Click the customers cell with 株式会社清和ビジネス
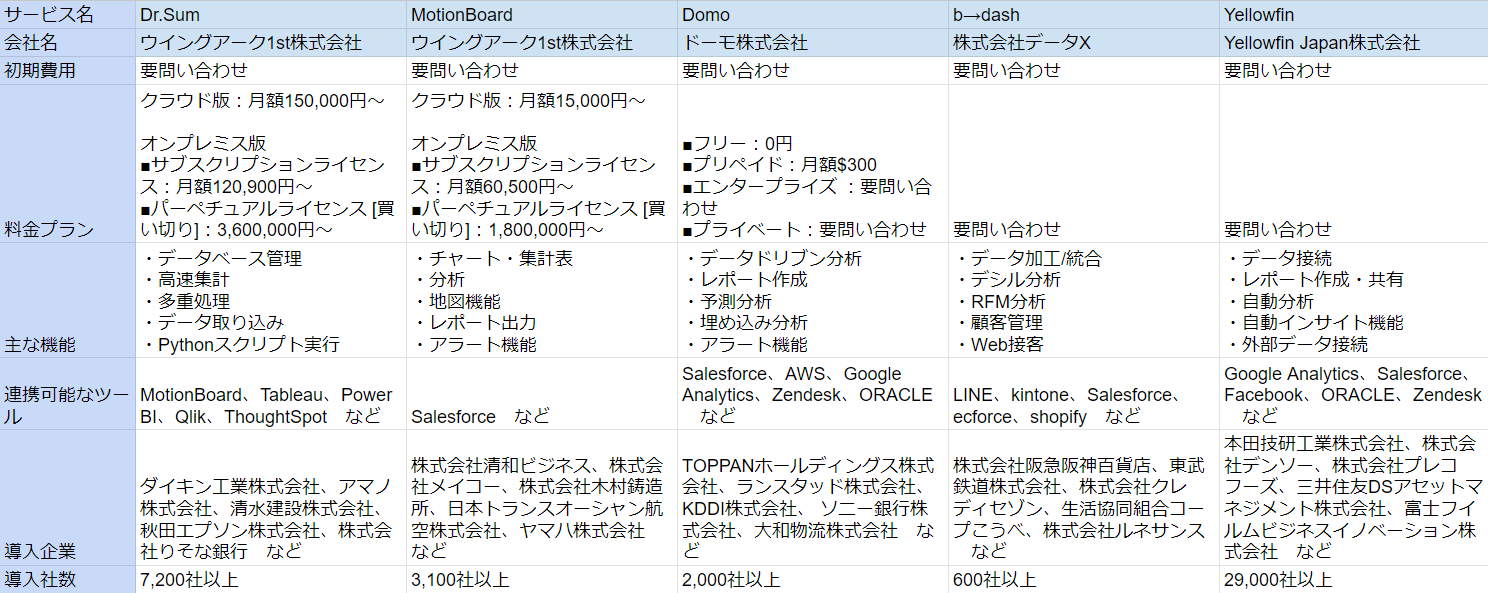This screenshot has width=1488, height=593. click(x=542, y=498)
